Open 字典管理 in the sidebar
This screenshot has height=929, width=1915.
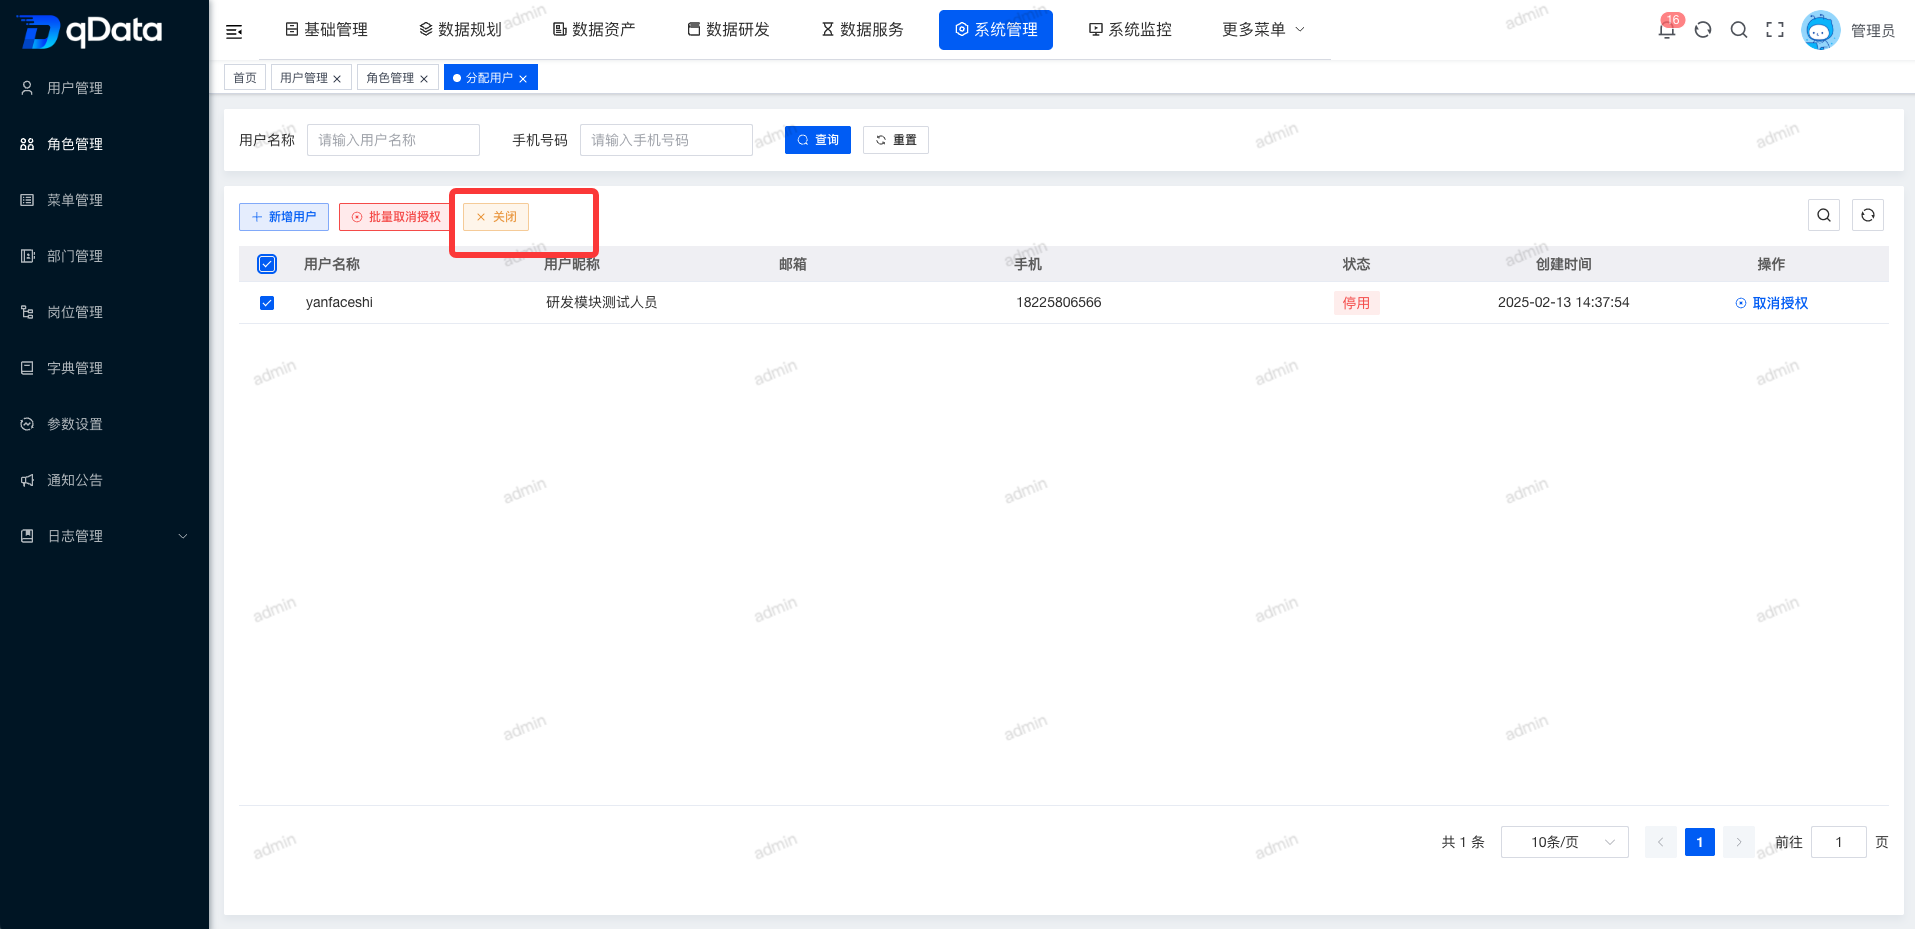[104, 368]
